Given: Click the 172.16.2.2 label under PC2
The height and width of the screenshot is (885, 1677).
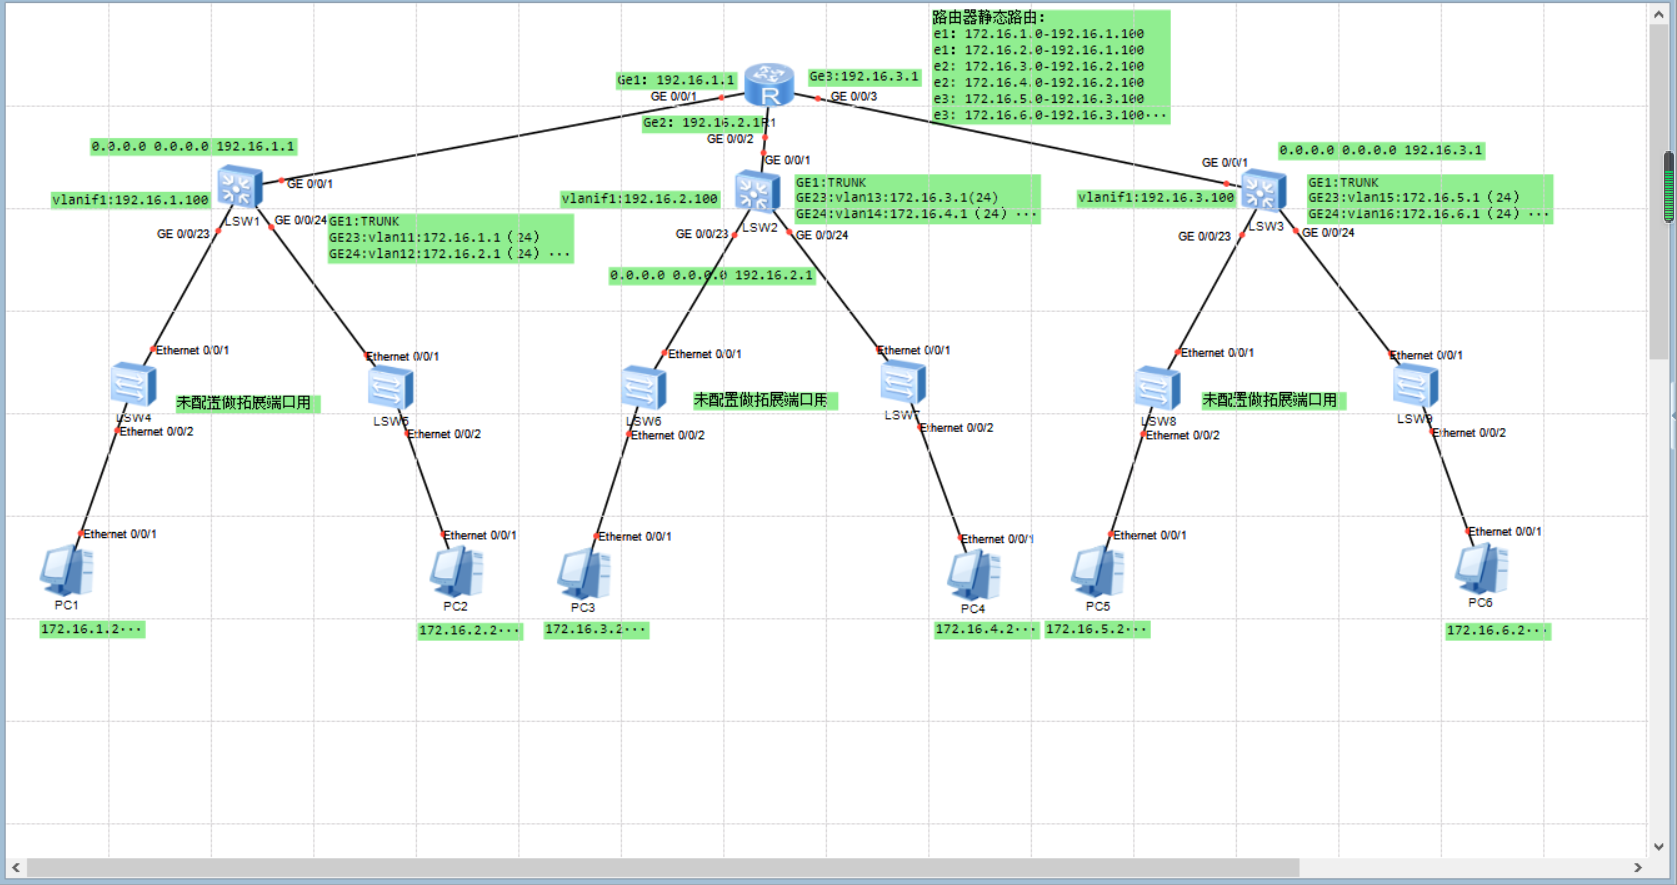Looking at the screenshot, I should pyautogui.click(x=470, y=631).
